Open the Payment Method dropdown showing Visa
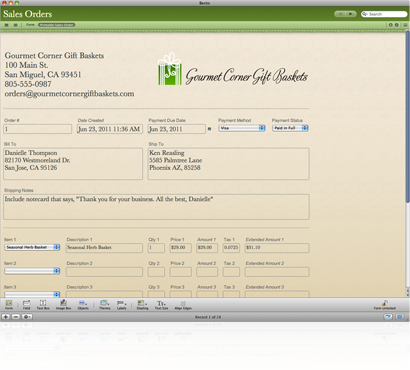Viewport: 410px width, 370px height. 242,128
